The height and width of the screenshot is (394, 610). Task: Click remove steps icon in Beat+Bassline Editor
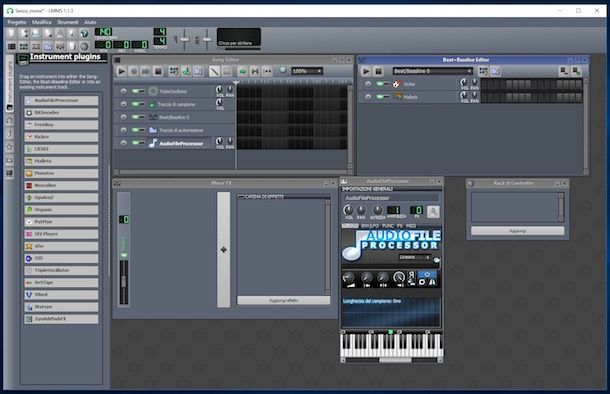(564, 71)
